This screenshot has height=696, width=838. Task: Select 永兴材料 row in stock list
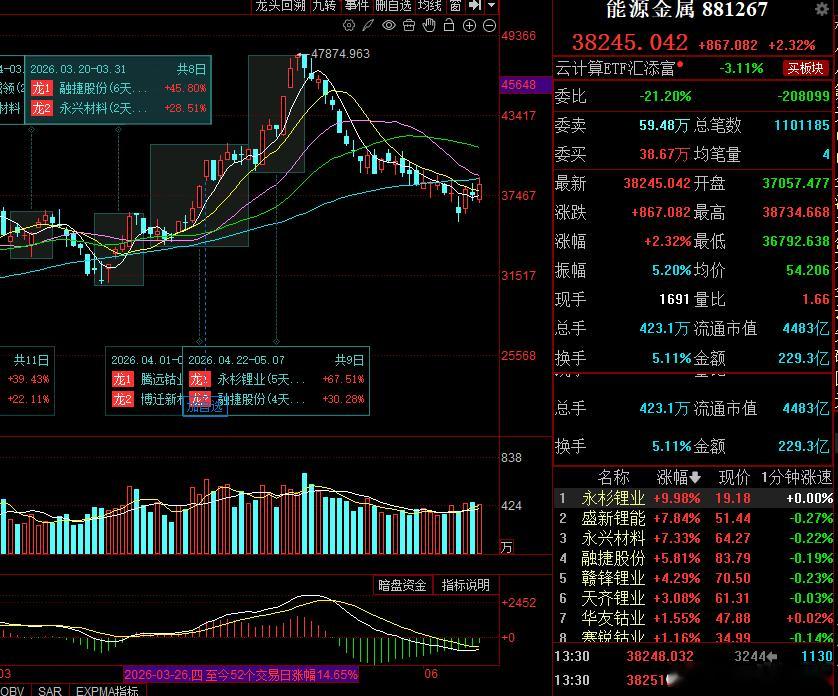coord(694,538)
